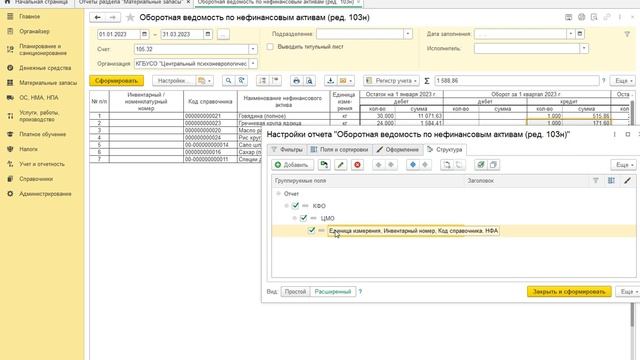
Task: Click the print preview icon
Action: pyautogui.click(x=309, y=81)
